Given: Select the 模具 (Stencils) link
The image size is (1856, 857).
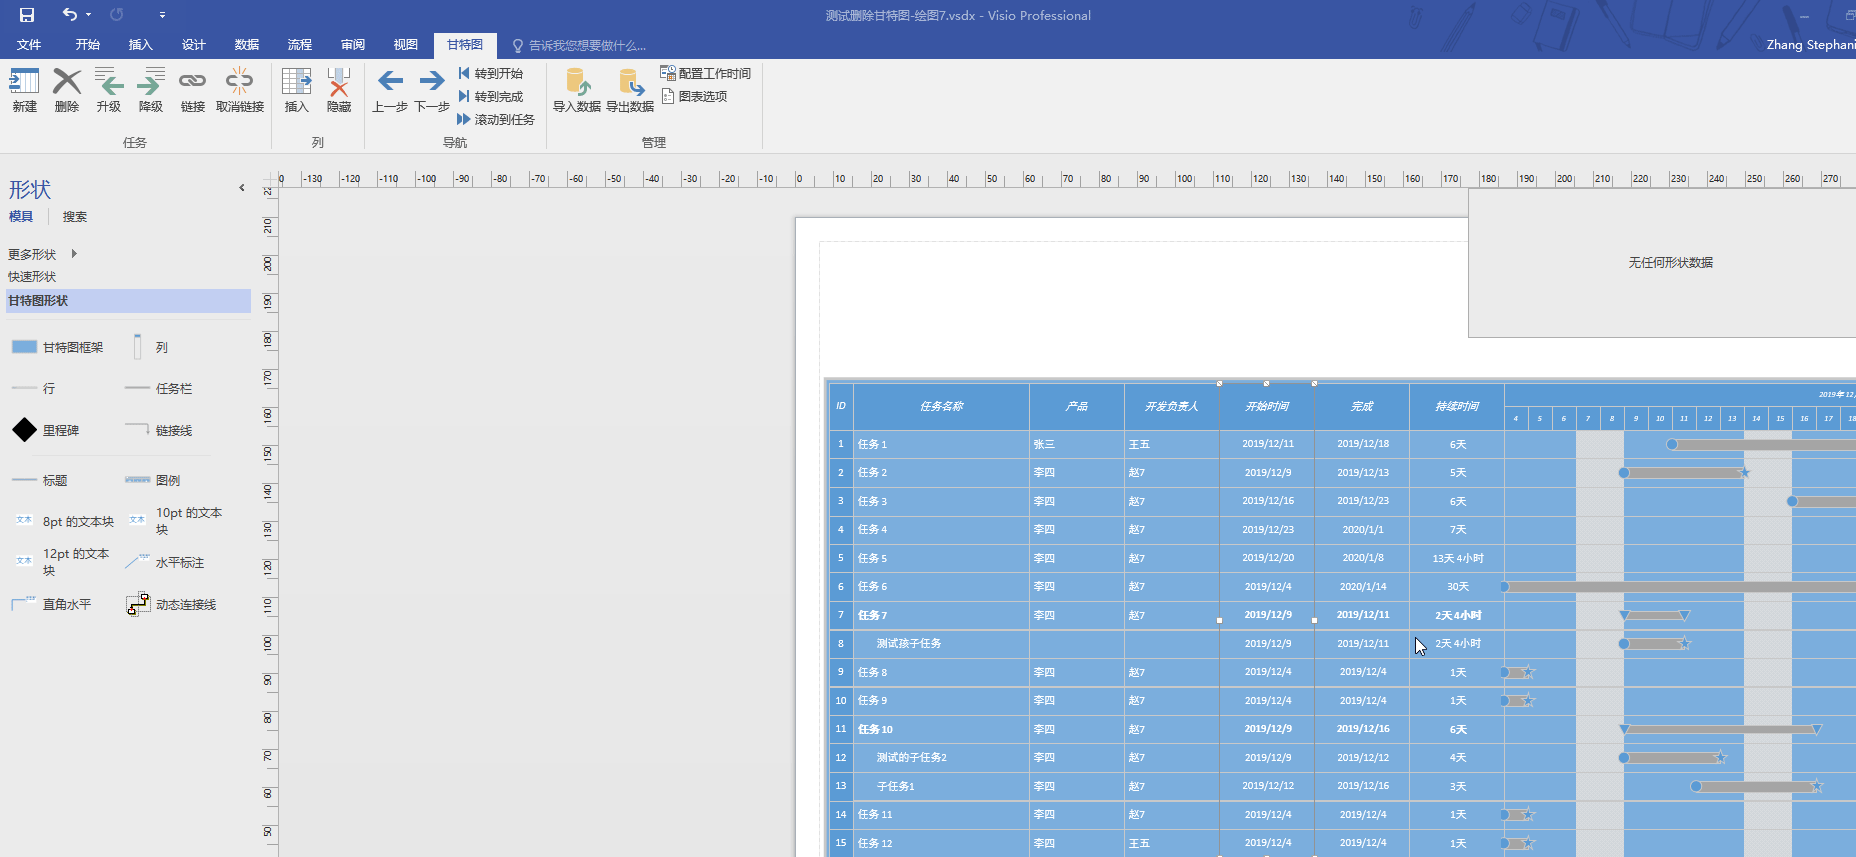Looking at the screenshot, I should click(21, 216).
